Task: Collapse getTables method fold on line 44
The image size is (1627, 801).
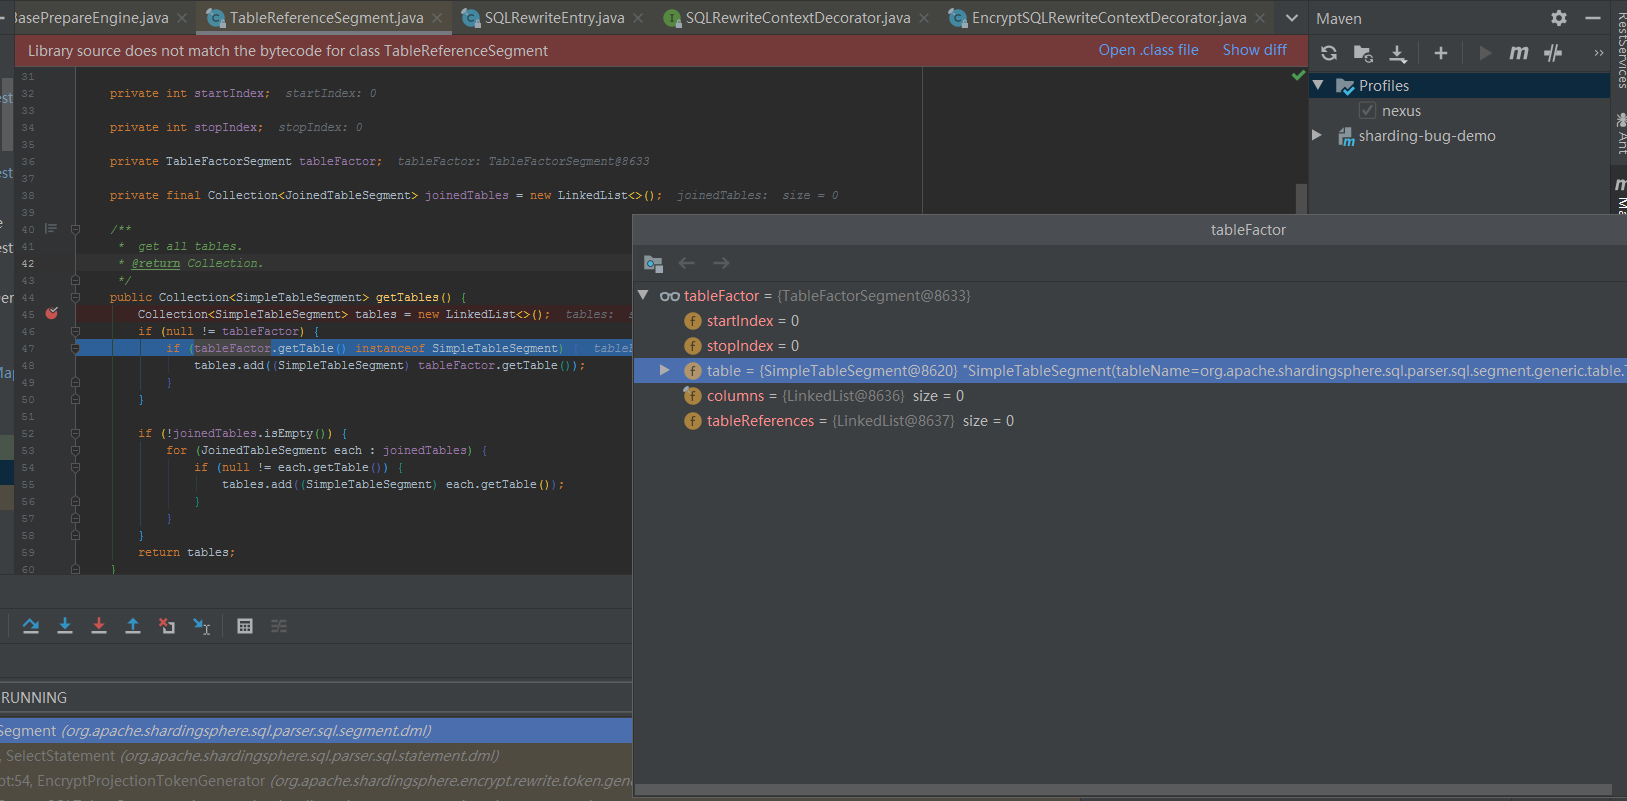Action: (75, 297)
